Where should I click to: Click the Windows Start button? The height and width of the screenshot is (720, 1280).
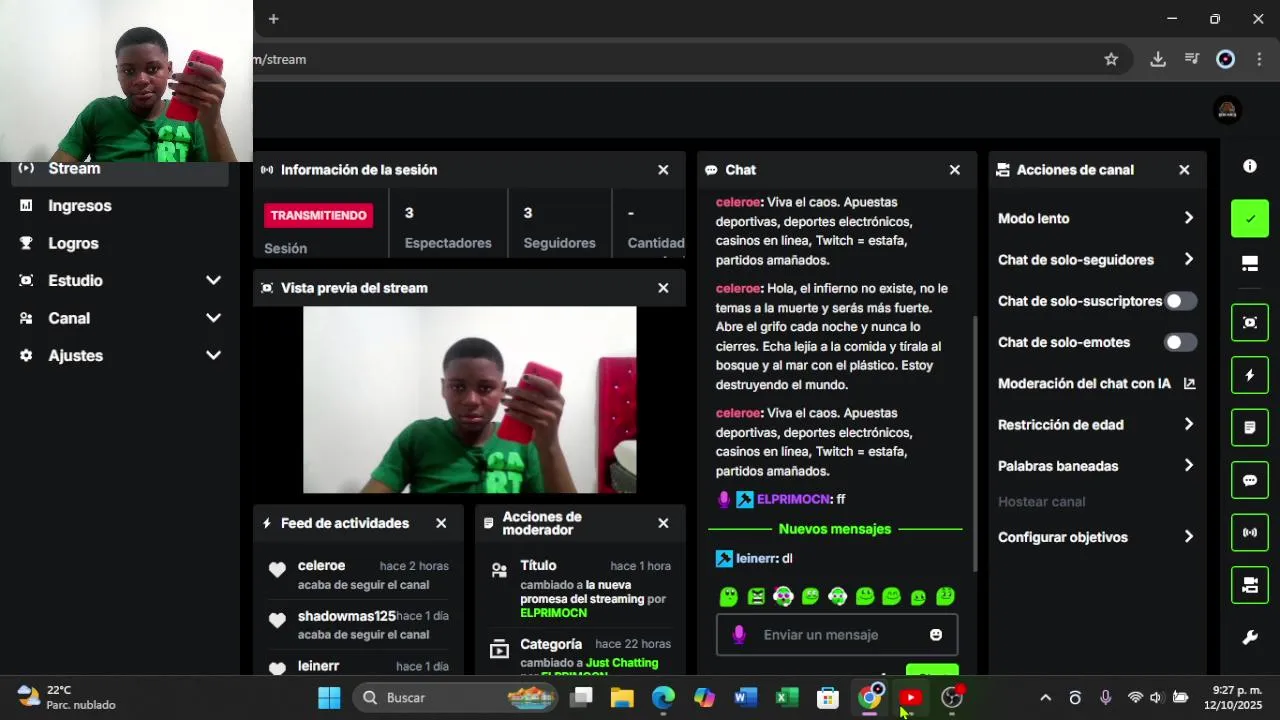click(x=329, y=698)
